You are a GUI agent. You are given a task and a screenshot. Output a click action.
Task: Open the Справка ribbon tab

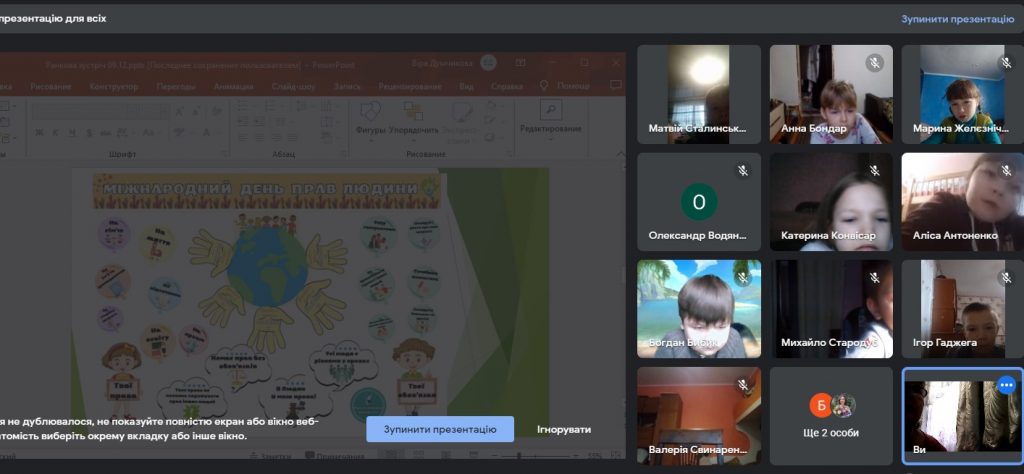pyautogui.click(x=507, y=86)
